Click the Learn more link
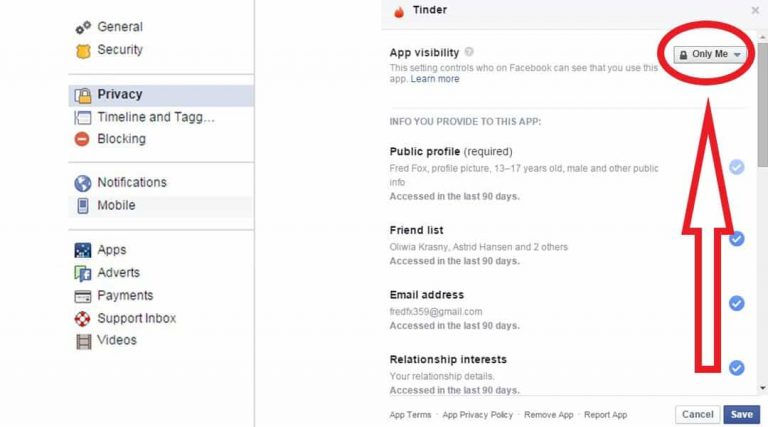The width and height of the screenshot is (768, 427). tap(435, 79)
